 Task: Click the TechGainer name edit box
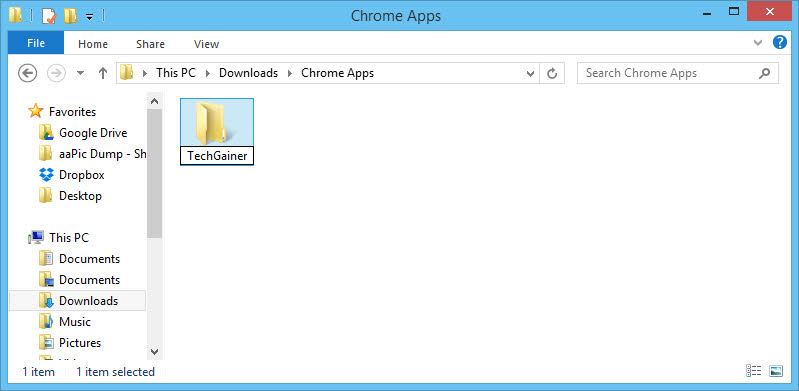point(217,156)
